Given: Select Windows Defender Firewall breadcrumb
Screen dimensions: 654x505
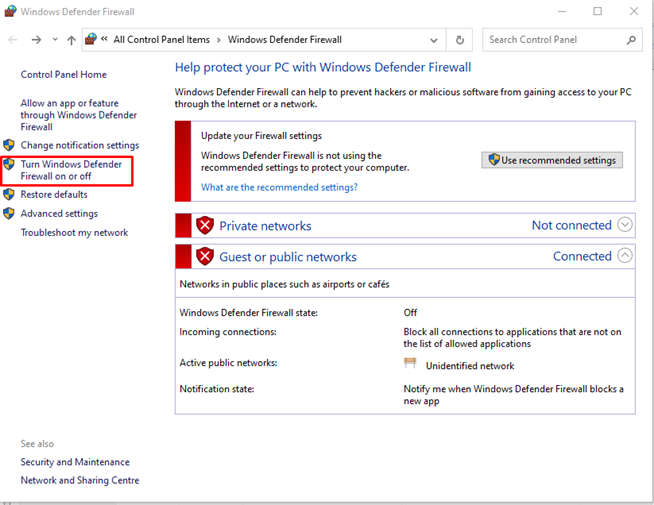Looking at the screenshot, I should tap(284, 40).
